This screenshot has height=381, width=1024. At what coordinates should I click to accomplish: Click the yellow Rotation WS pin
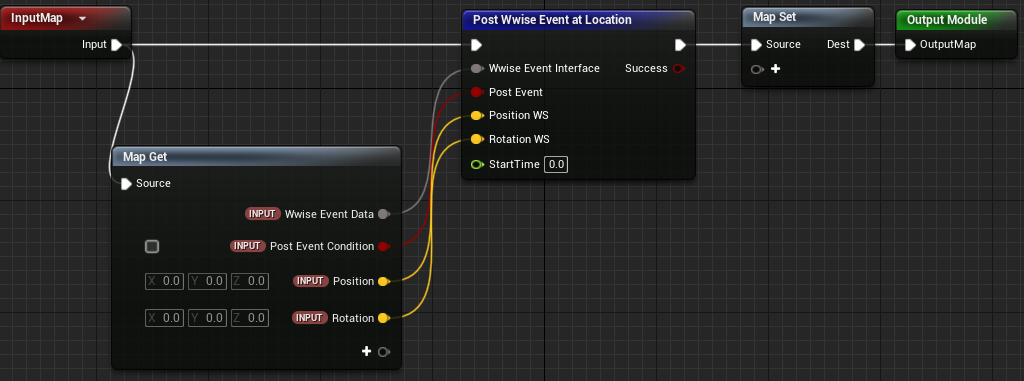477,139
